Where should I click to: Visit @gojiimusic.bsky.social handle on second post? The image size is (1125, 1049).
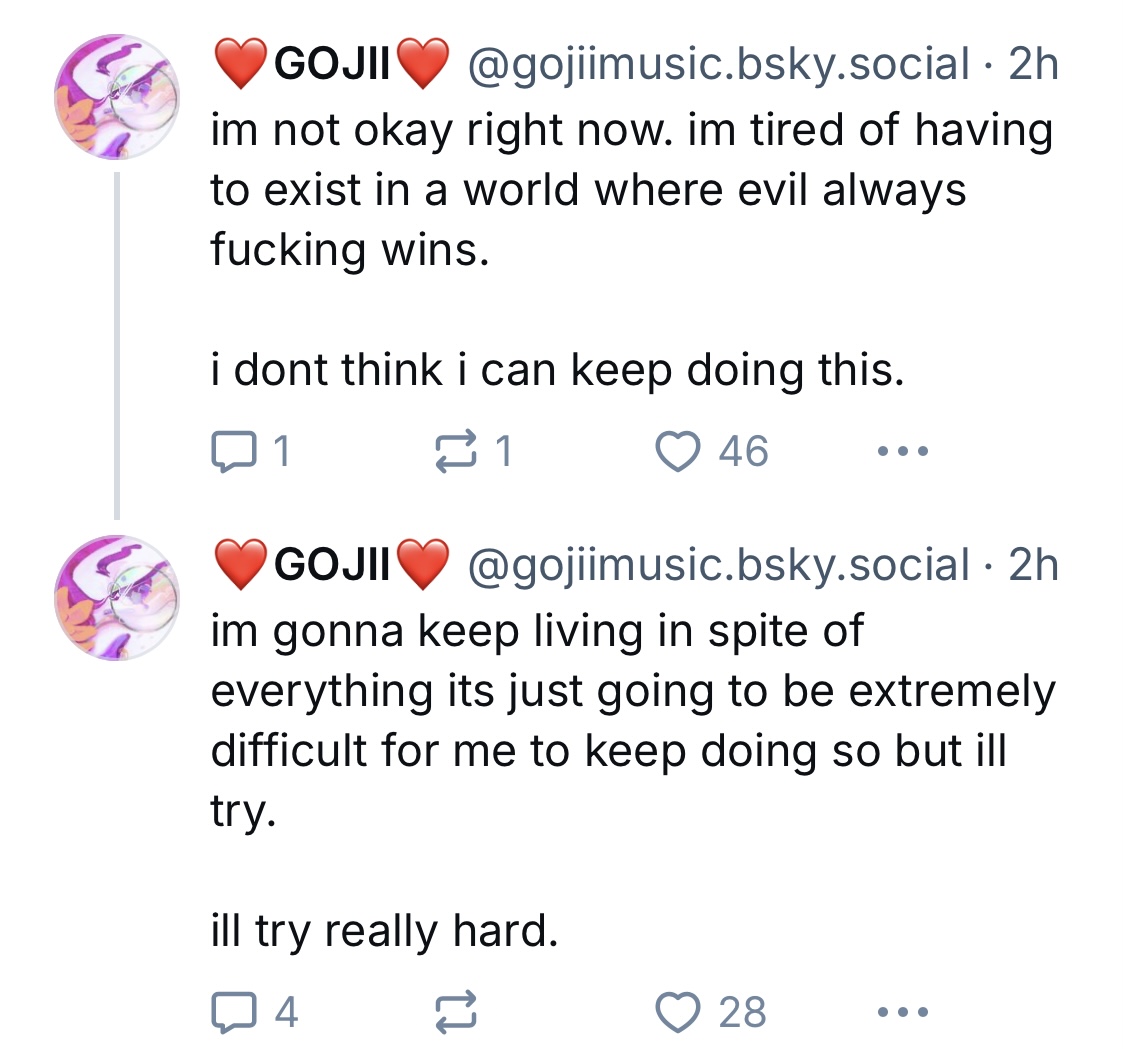(x=716, y=565)
